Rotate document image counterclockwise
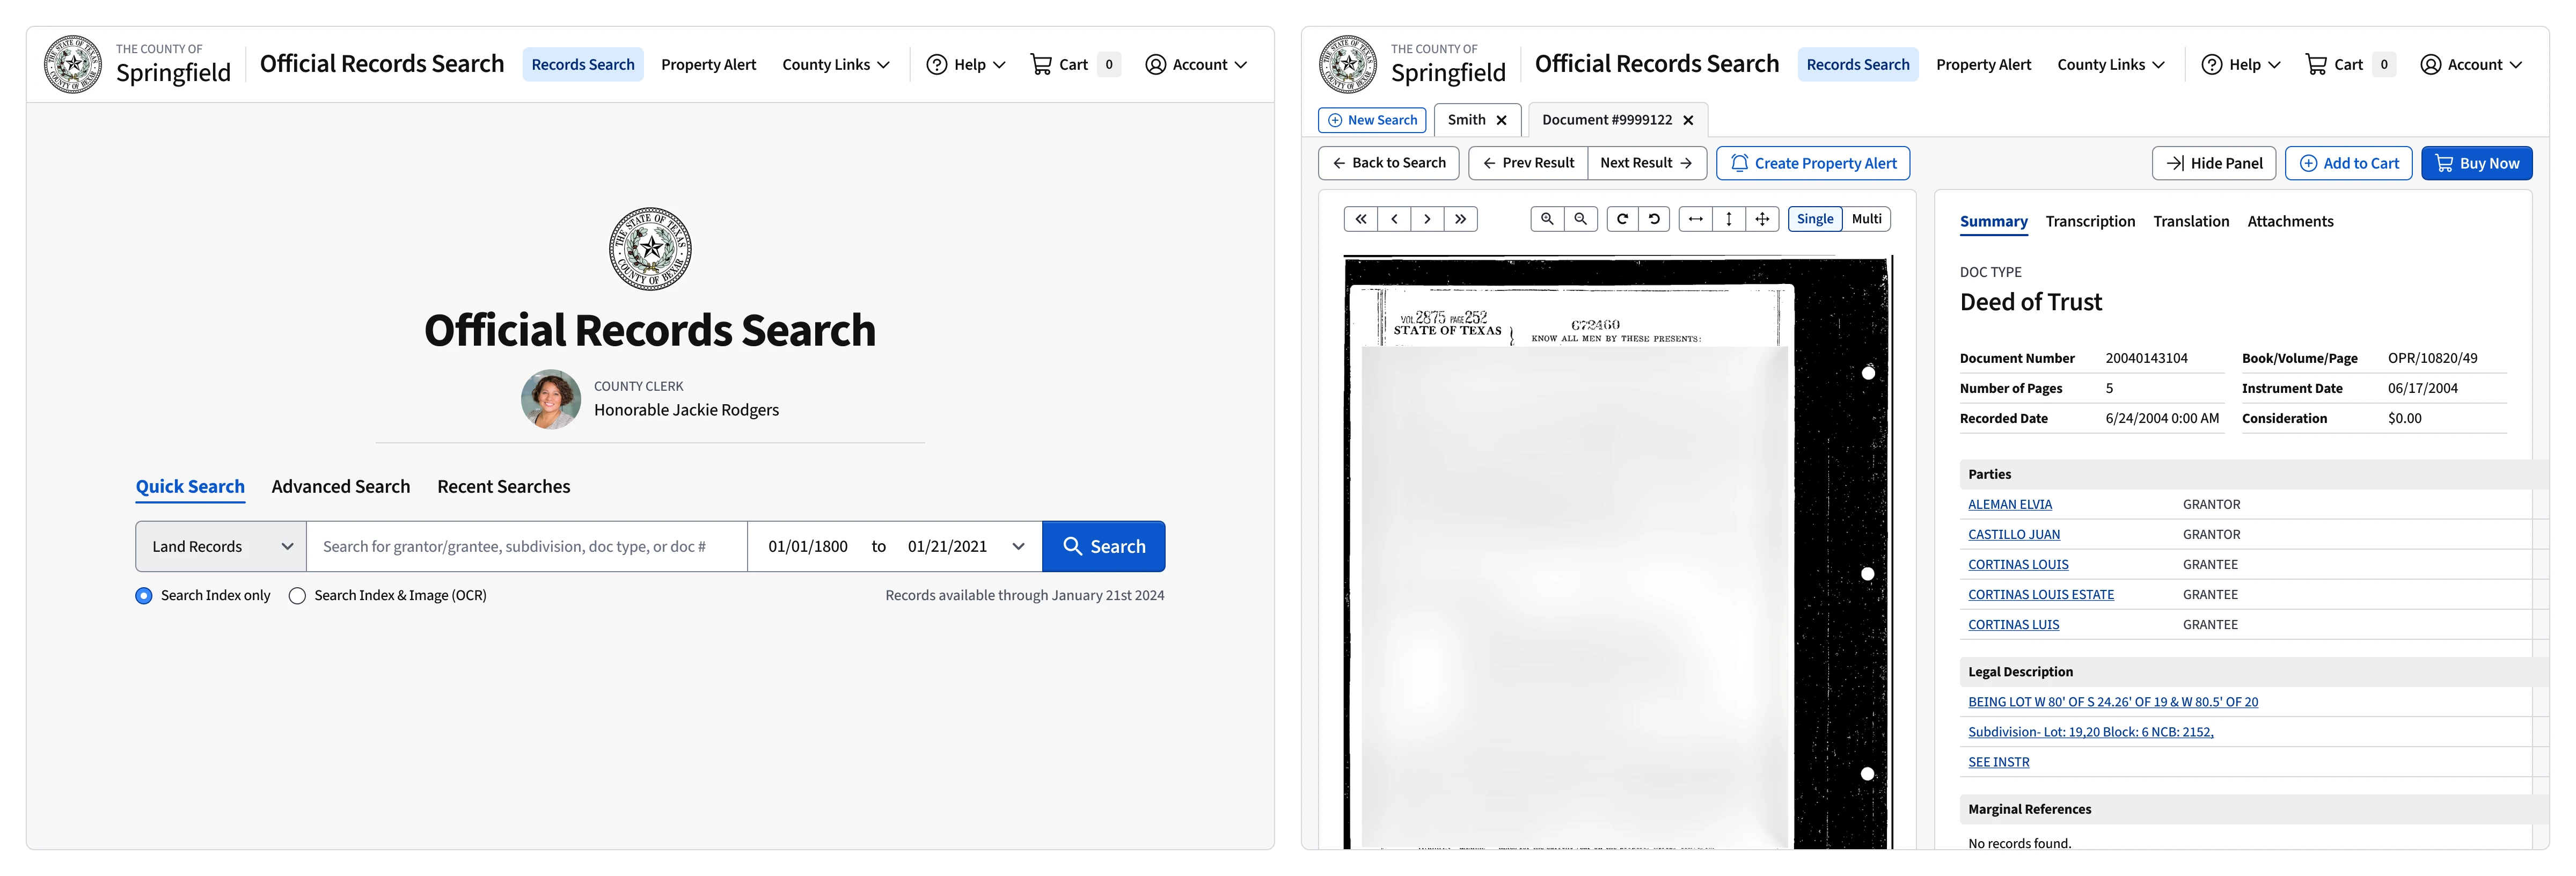This screenshot has height=876, width=2576. tap(1654, 219)
